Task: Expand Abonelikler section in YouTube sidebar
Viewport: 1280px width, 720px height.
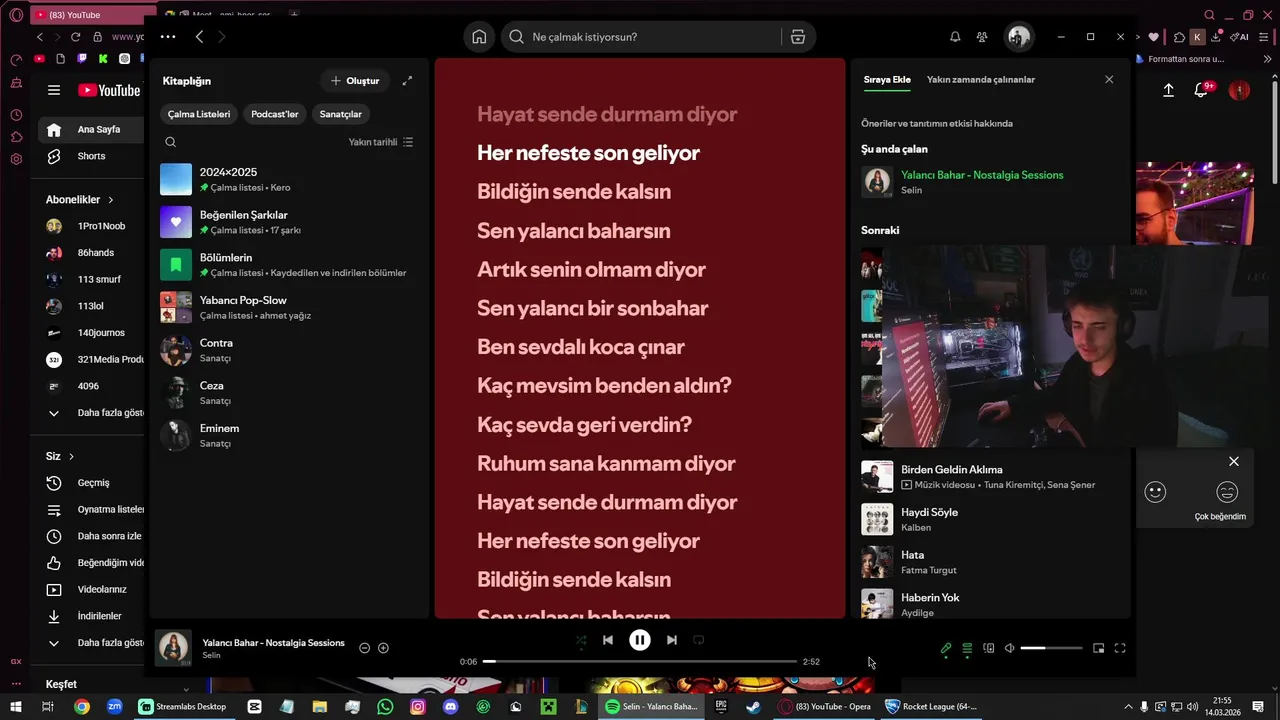Action: tap(80, 200)
